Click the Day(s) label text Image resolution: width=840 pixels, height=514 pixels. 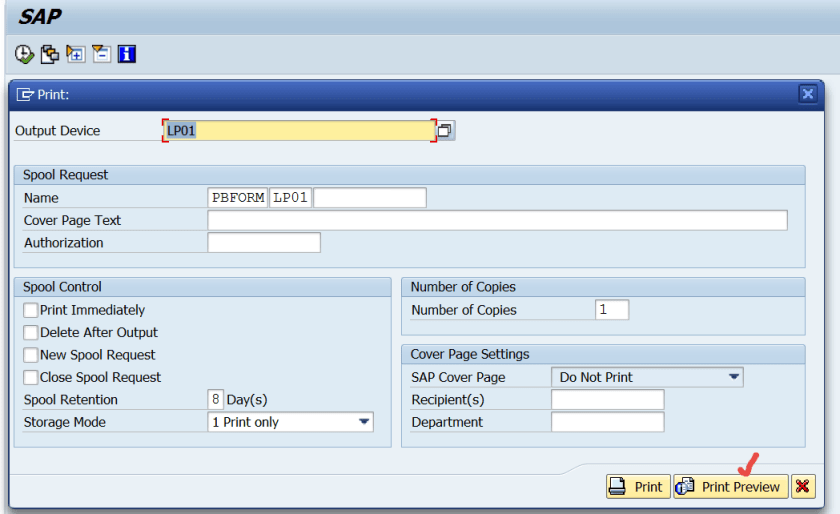[x=247, y=400]
